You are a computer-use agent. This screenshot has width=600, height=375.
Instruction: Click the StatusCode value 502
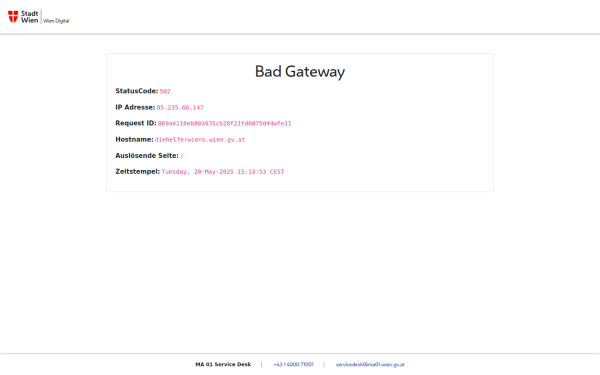click(x=165, y=91)
